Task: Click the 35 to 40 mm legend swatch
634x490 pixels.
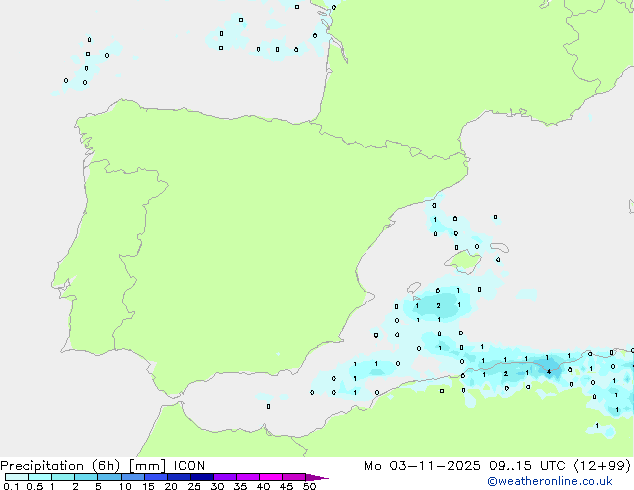Action: point(247,477)
